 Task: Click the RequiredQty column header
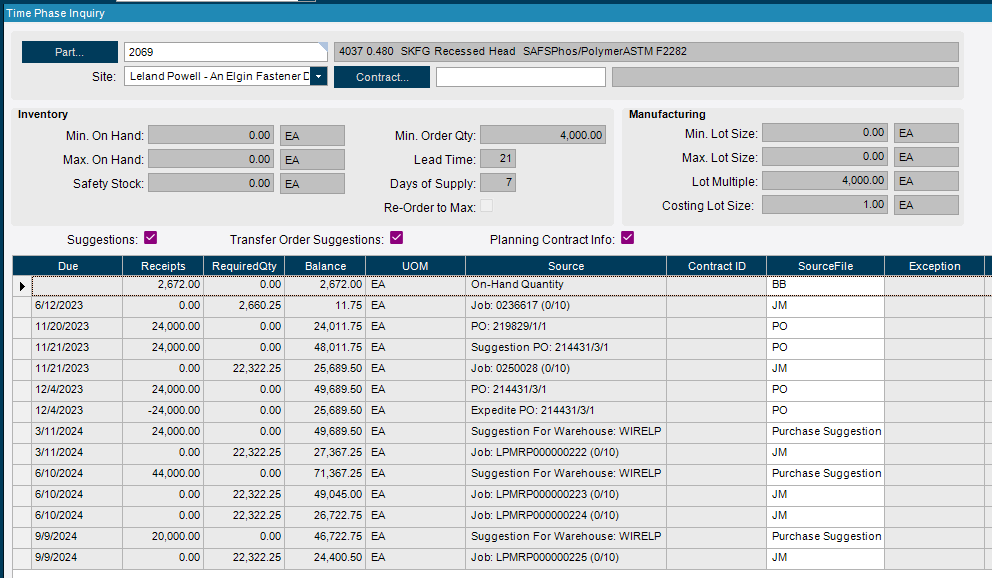point(244,266)
